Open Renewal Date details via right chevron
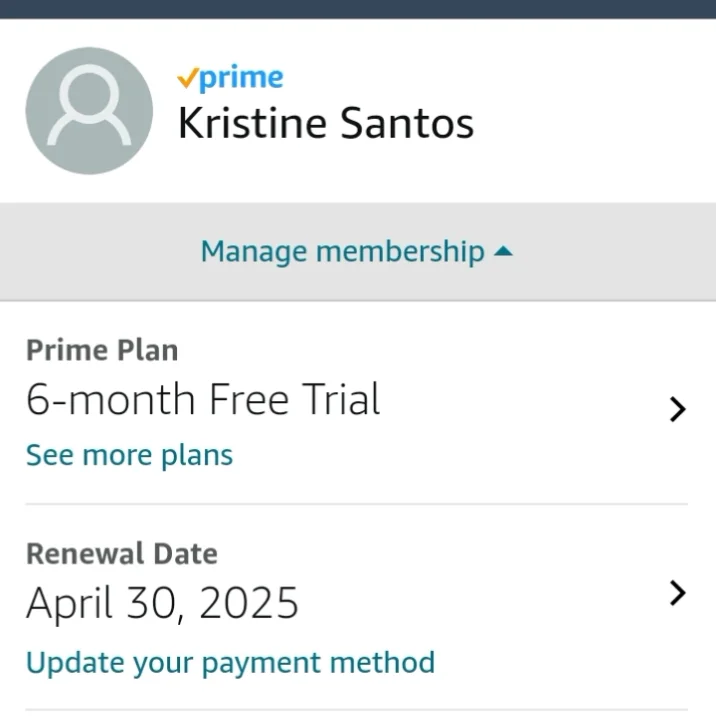This screenshot has width=716, height=720. point(677,593)
